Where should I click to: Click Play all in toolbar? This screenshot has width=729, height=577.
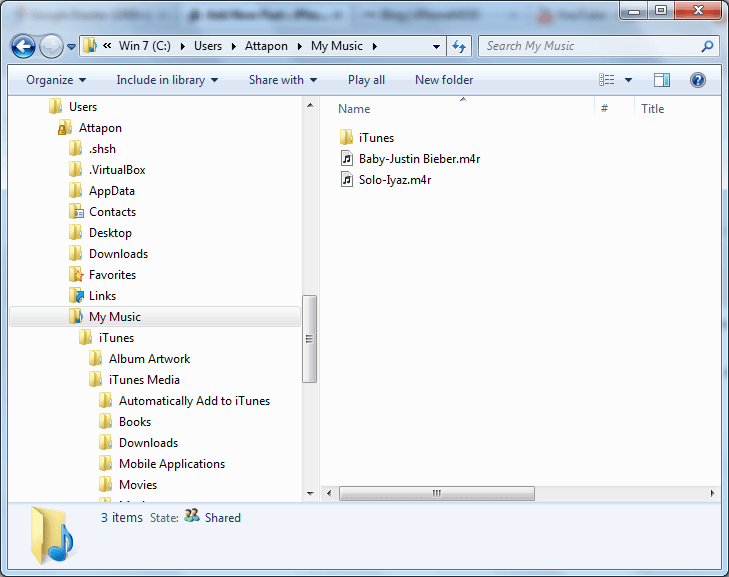click(366, 80)
